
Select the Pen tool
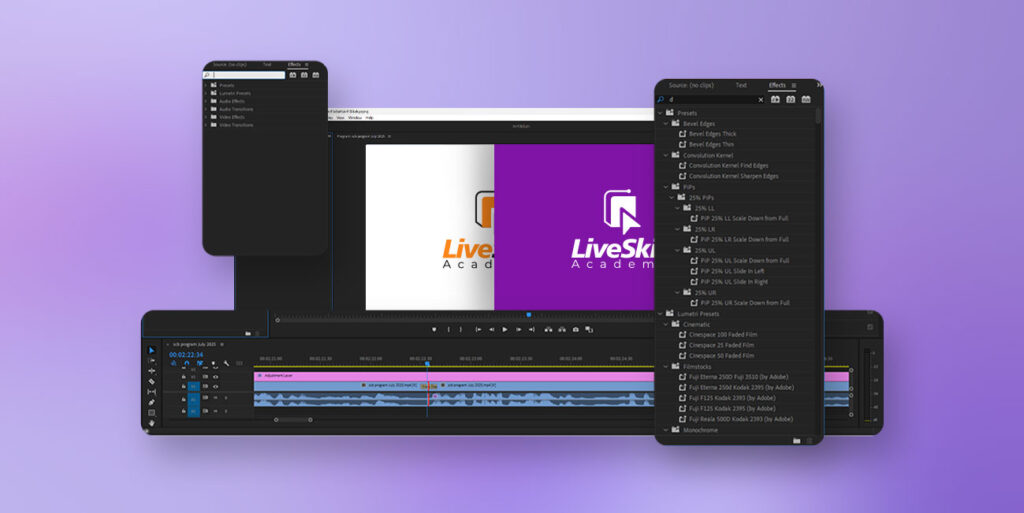click(x=152, y=403)
